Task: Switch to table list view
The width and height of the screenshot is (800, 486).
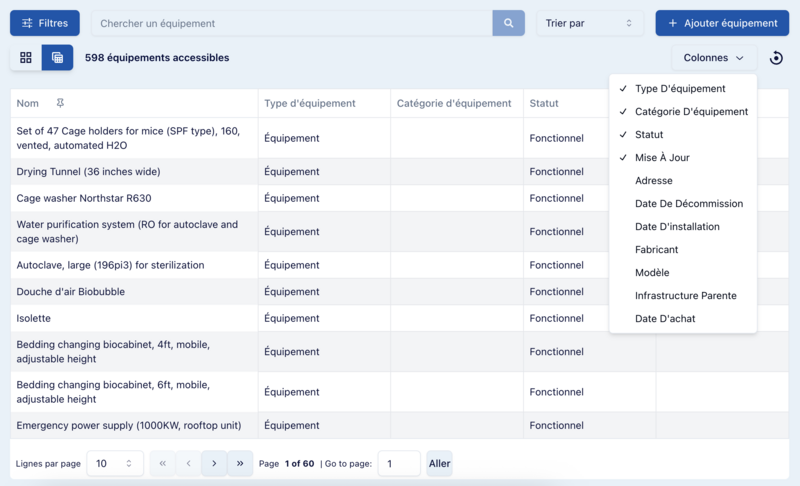Action: [x=58, y=58]
